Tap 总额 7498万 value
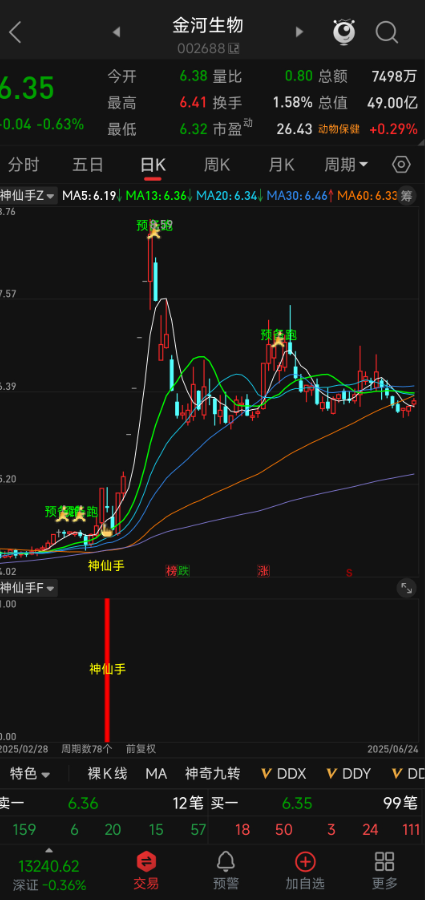 pos(394,76)
